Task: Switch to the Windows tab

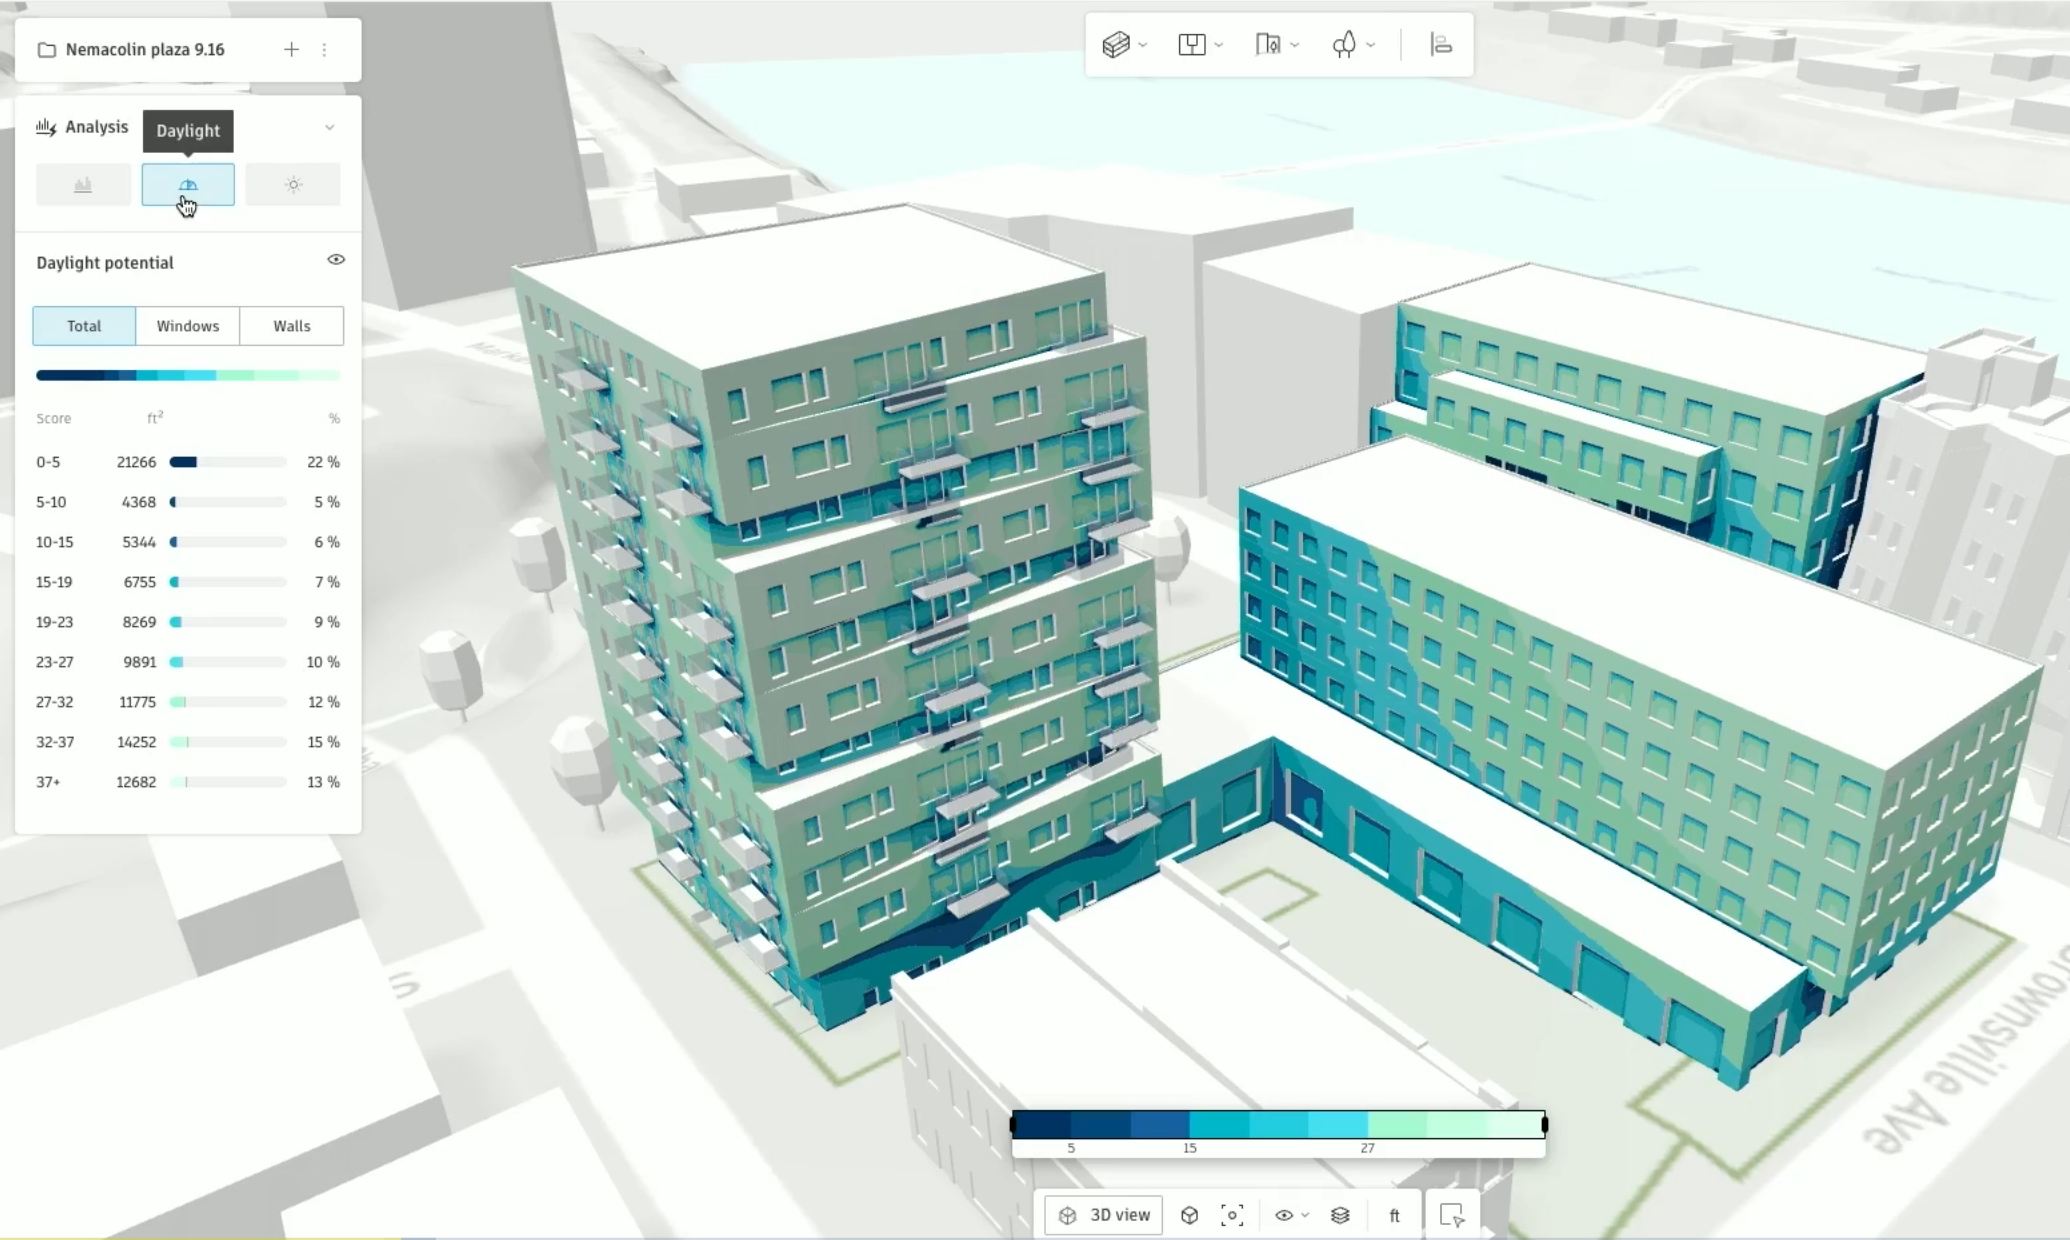Action: pos(187,326)
